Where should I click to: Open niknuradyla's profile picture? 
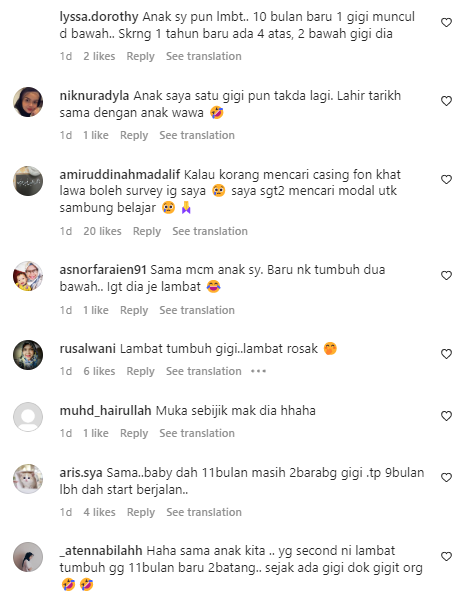pos(28,102)
